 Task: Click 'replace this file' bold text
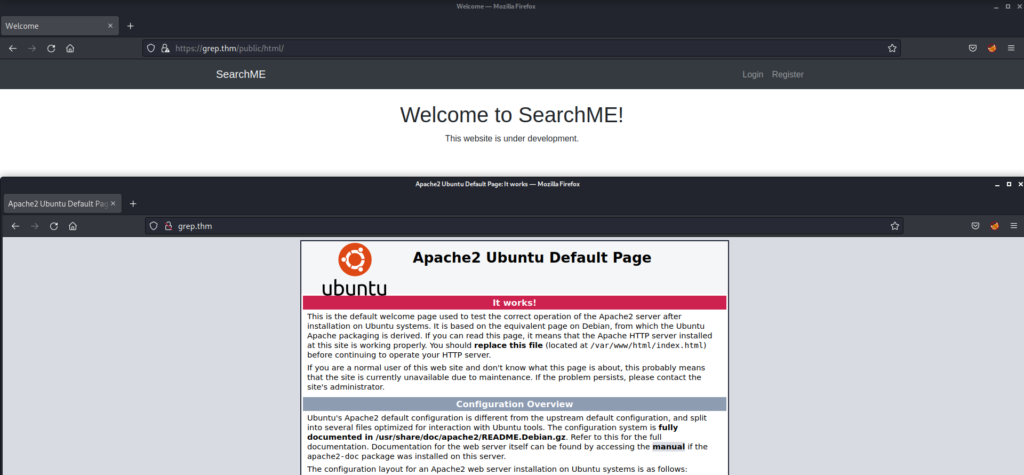coord(509,345)
